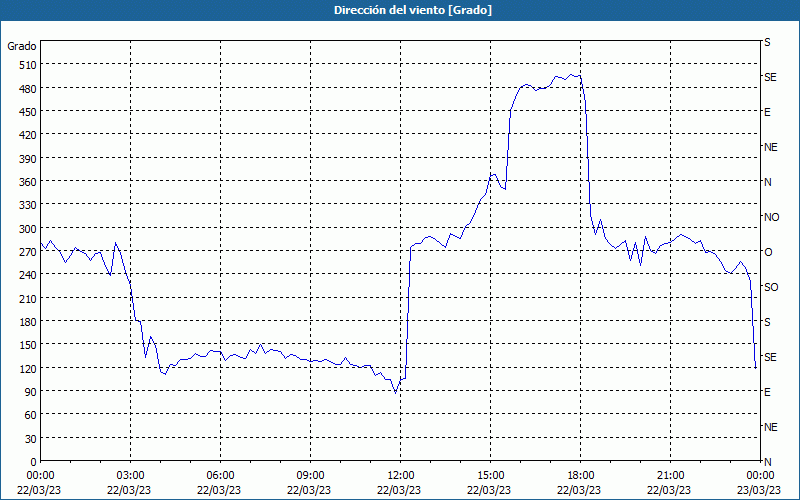The height and width of the screenshot is (500, 800).
Task: Select the 0 degree axis label
Action: tap(33, 462)
